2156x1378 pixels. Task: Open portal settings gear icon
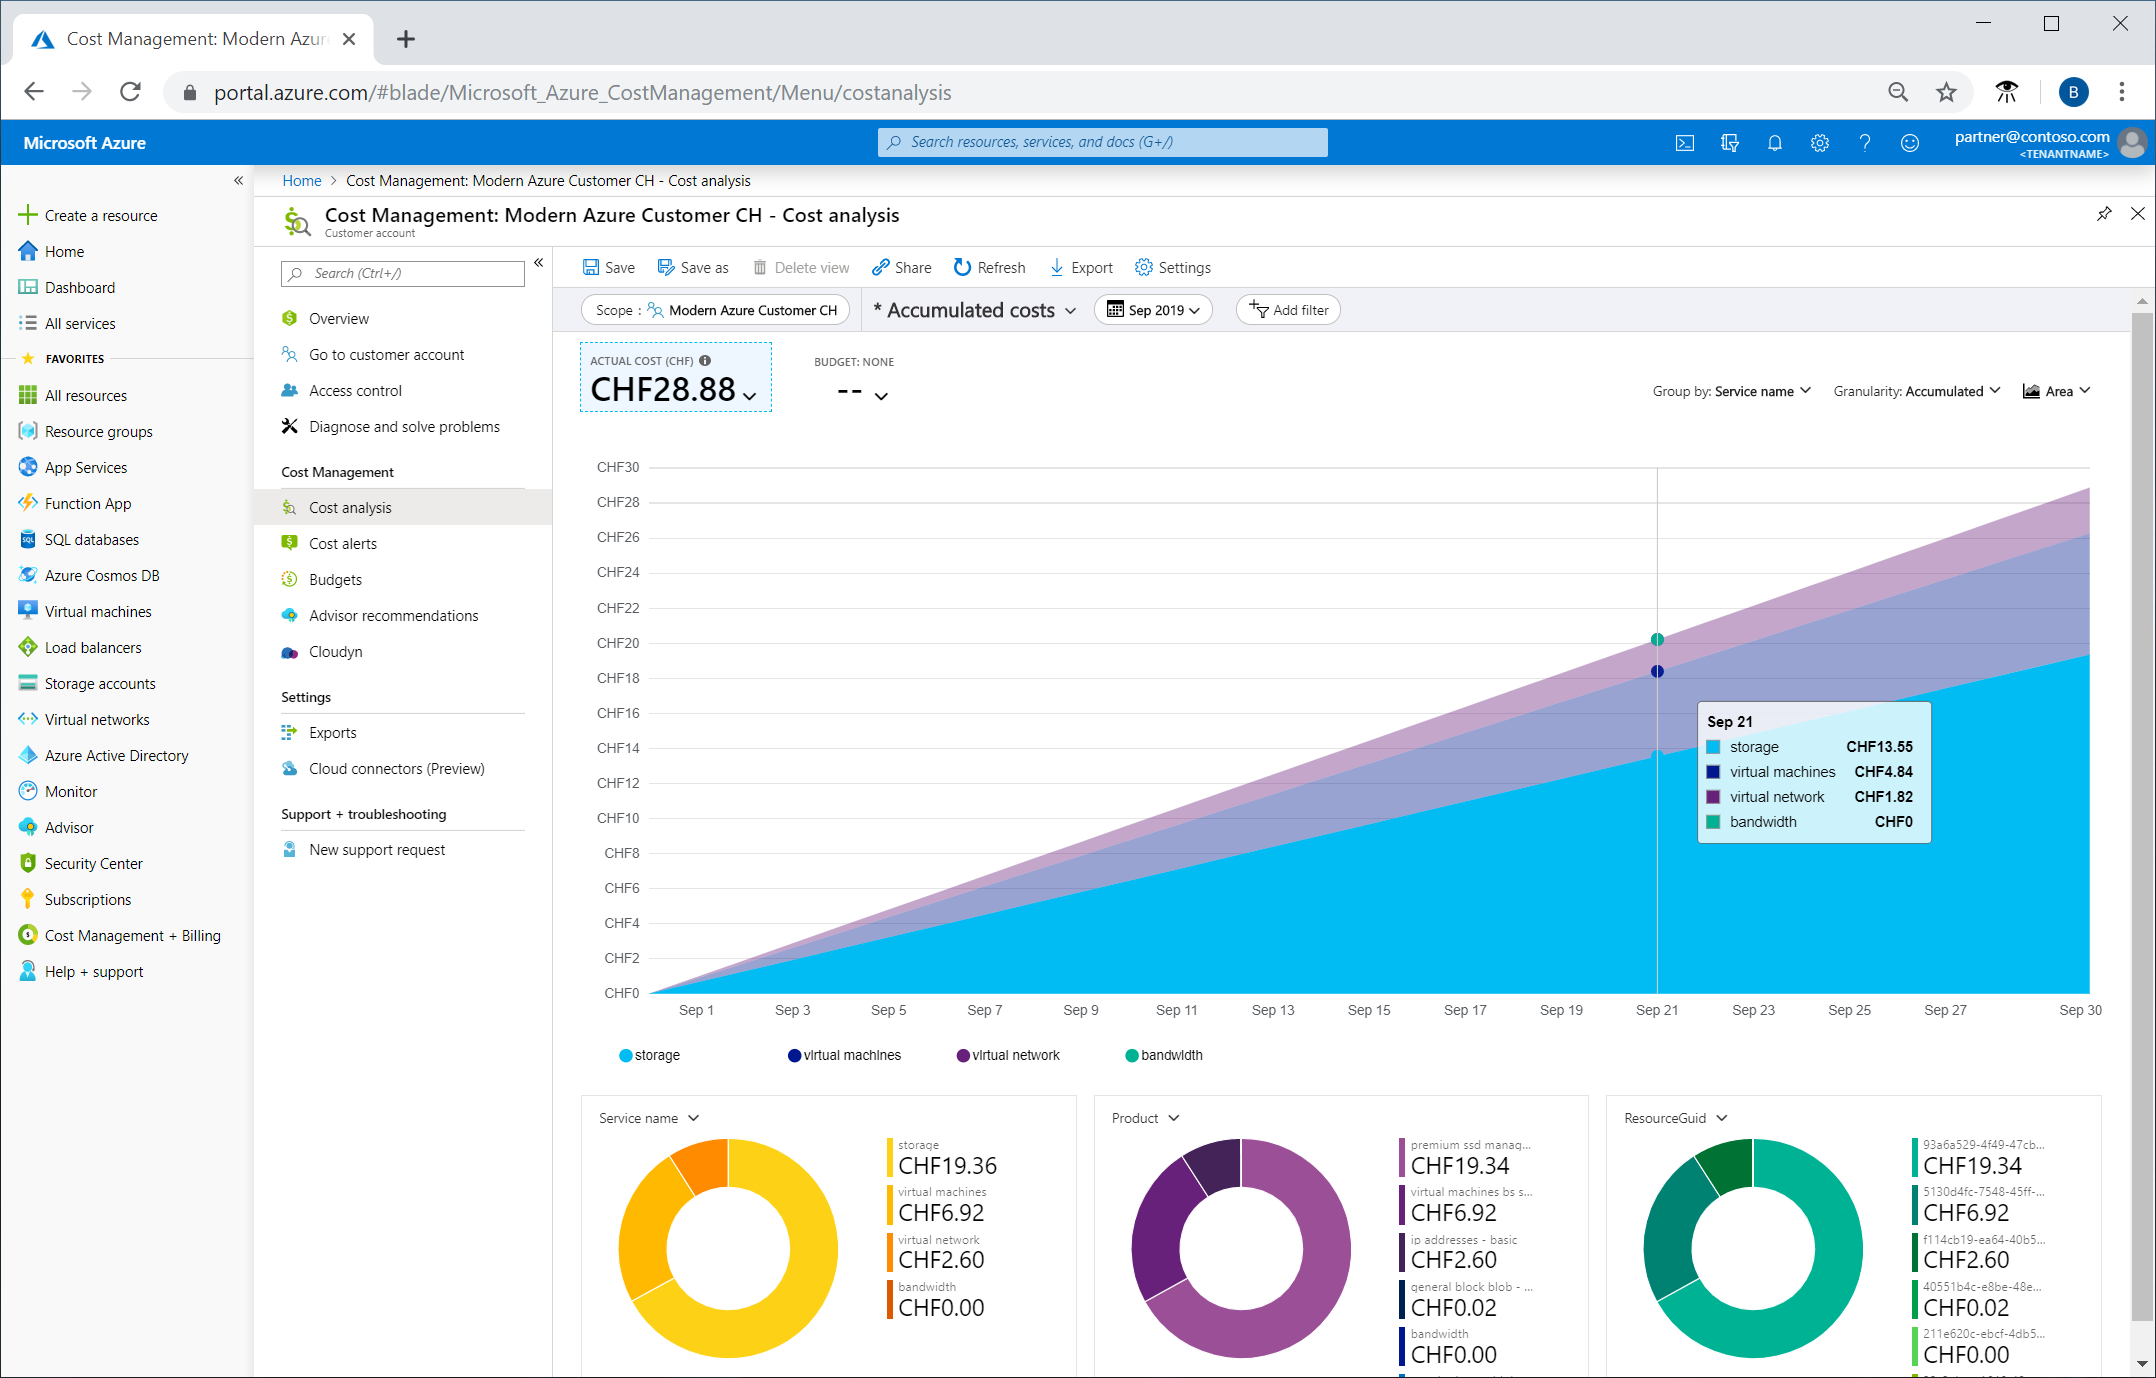click(x=1820, y=143)
